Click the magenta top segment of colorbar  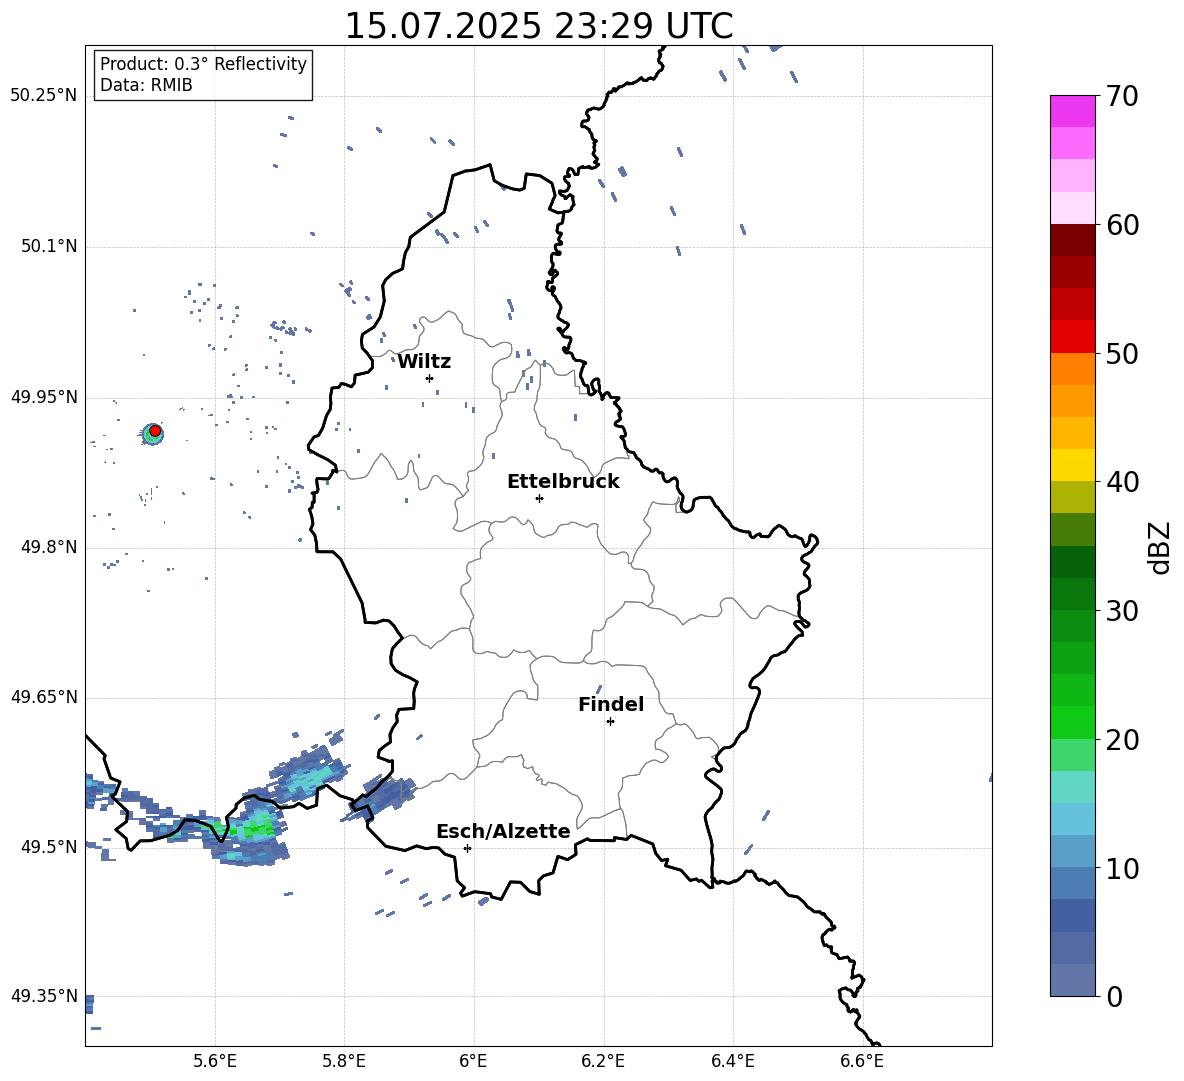point(1072,111)
